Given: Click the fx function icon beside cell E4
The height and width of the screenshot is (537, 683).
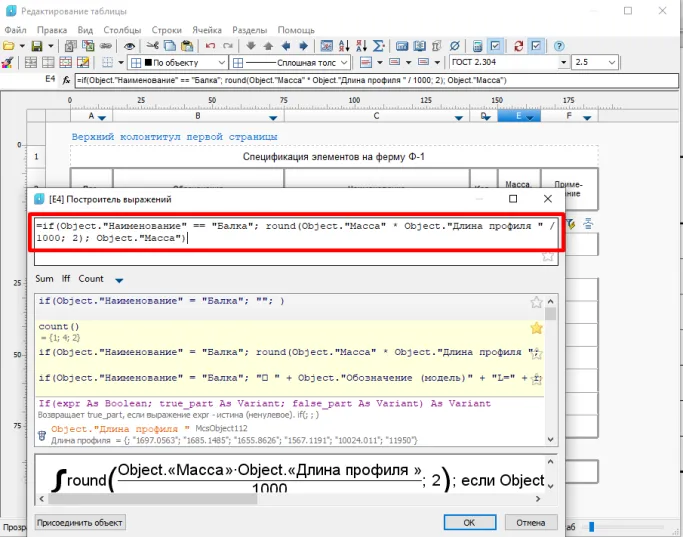Looking at the screenshot, I should click(66, 79).
